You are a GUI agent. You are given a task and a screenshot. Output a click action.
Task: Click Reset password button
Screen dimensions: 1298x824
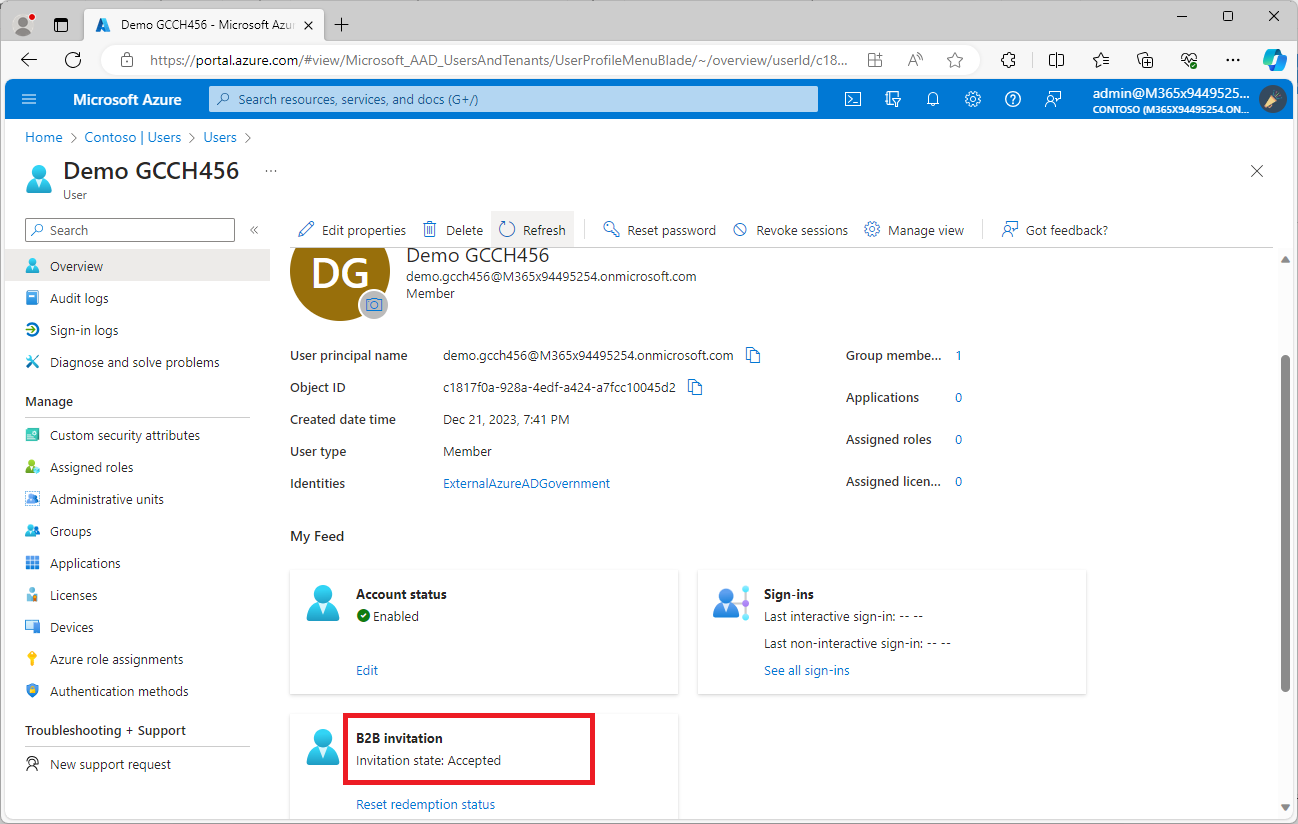[x=660, y=230]
